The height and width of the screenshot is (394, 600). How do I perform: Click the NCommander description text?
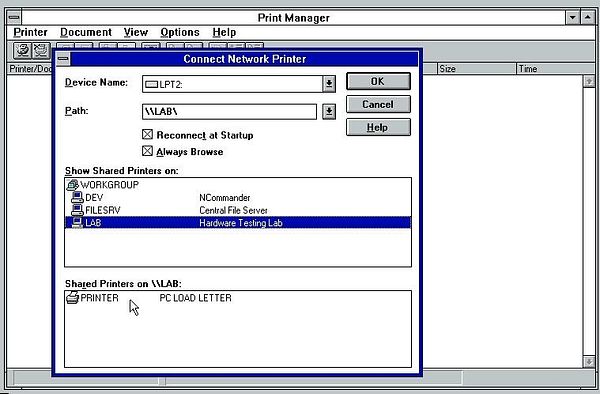coord(225,198)
